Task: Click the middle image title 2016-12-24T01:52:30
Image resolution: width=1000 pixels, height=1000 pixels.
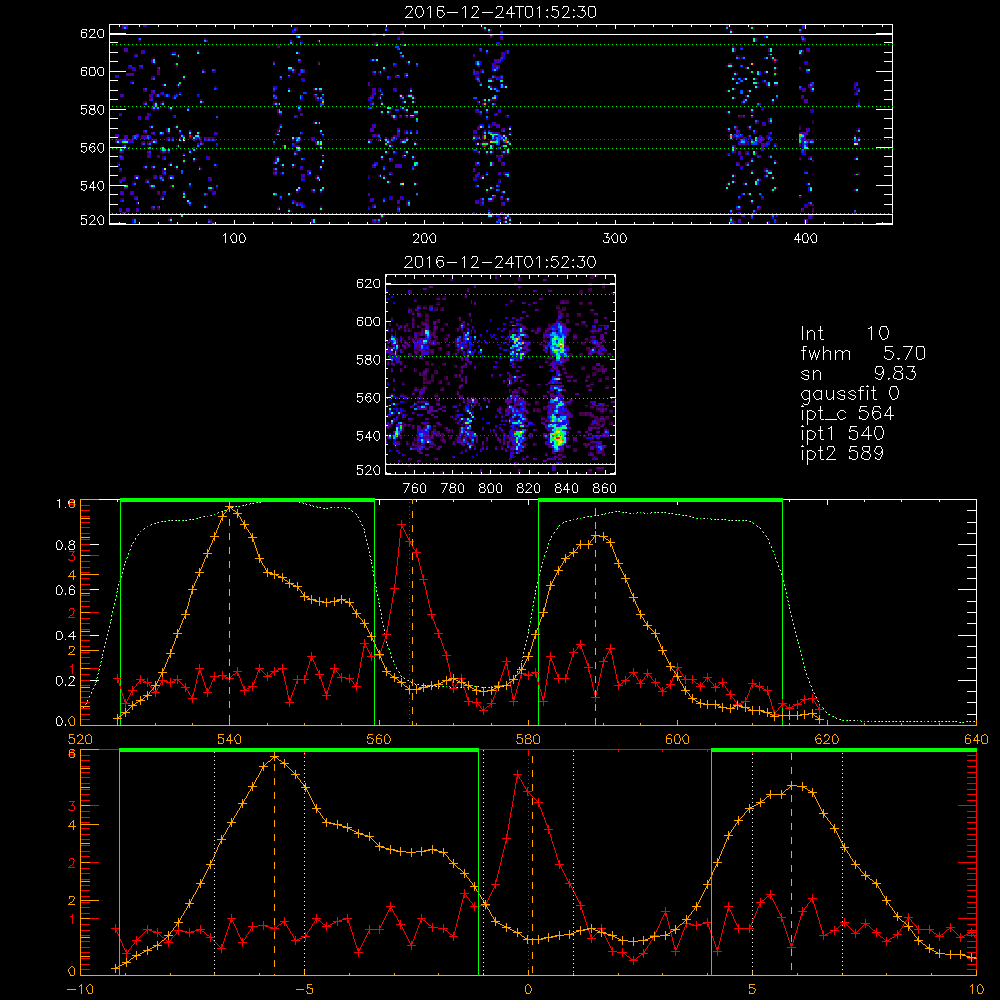Action: tap(501, 262)
